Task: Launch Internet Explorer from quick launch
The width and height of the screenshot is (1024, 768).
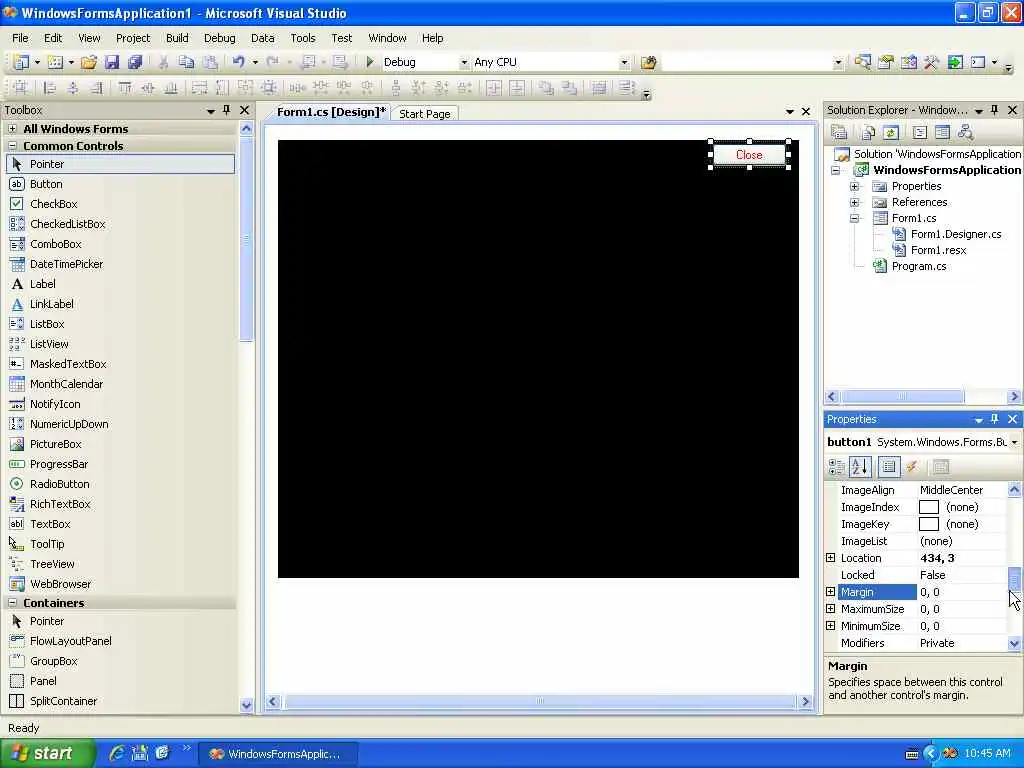Action: tap(118, 753)
